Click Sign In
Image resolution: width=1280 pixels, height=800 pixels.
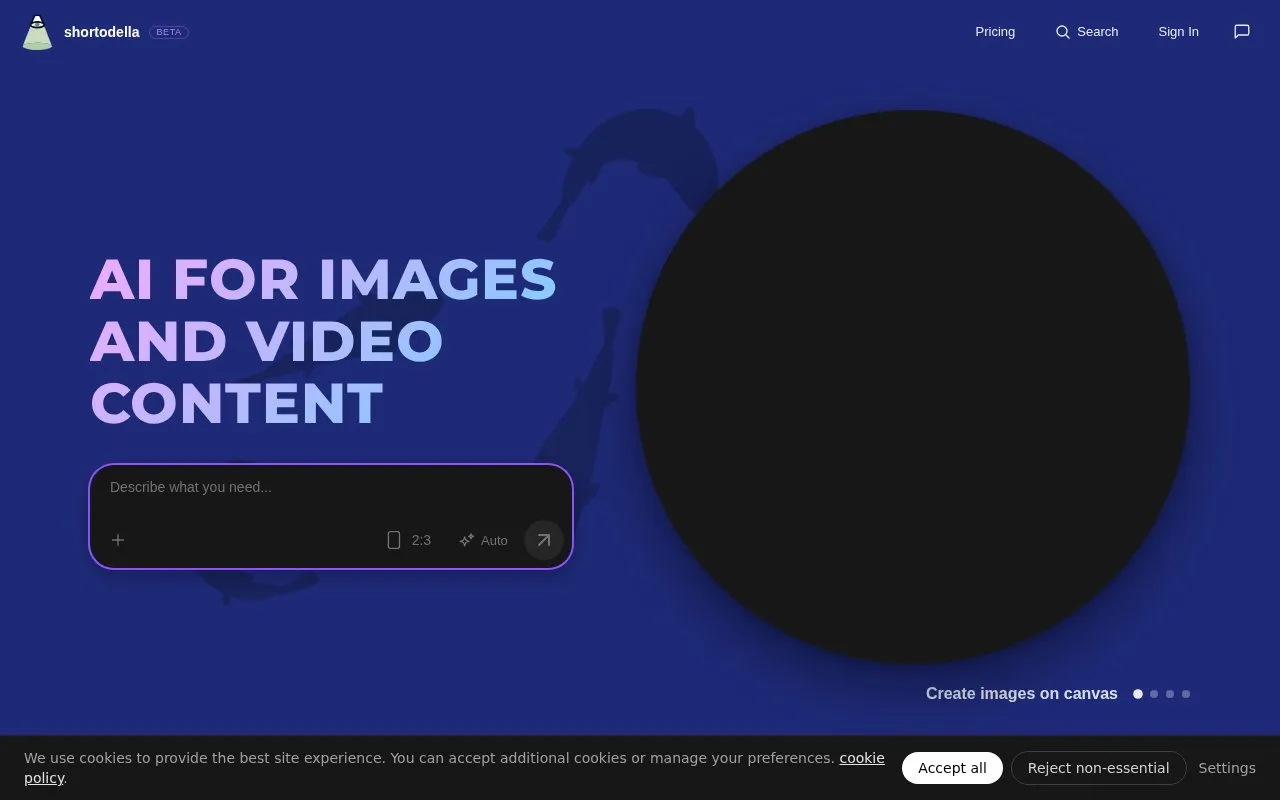pyautogui.click(x=1178, y=32)
